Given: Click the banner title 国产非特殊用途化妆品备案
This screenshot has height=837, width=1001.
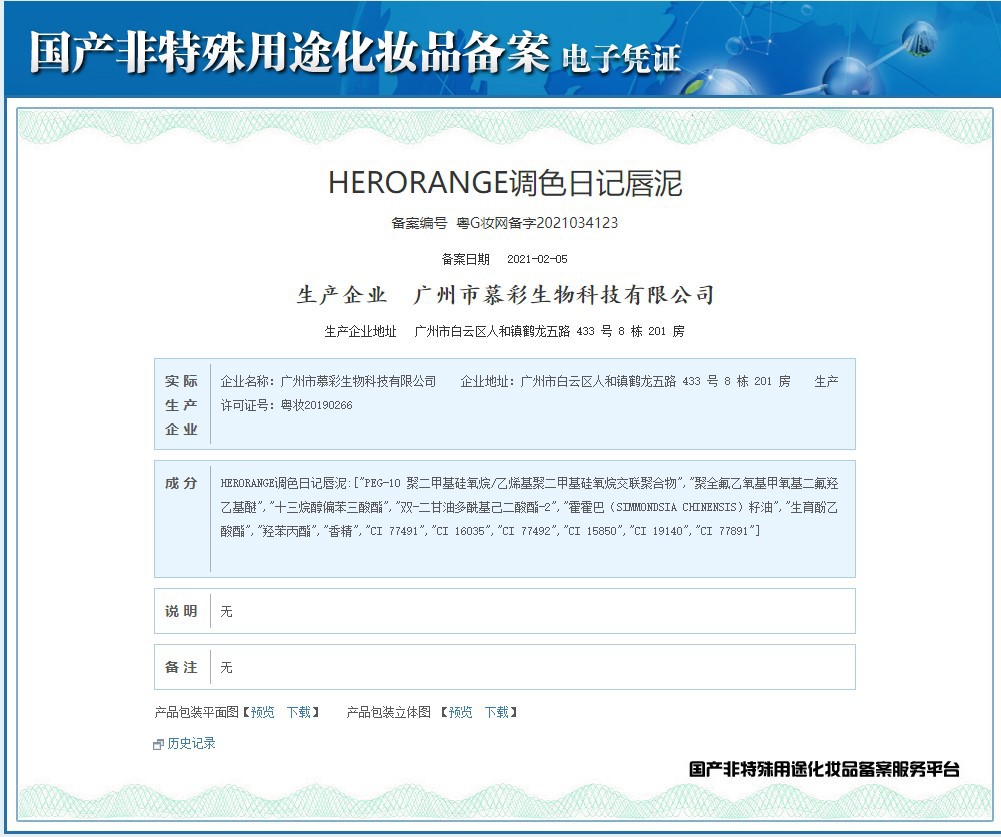Looking at the screenshot, I should [289, 52].
